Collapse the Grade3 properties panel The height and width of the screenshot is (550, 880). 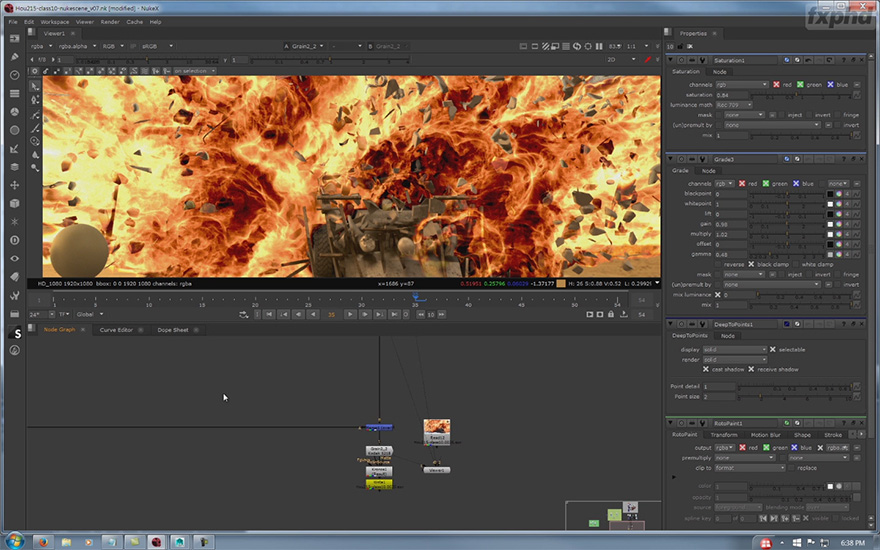coord(670,159)
